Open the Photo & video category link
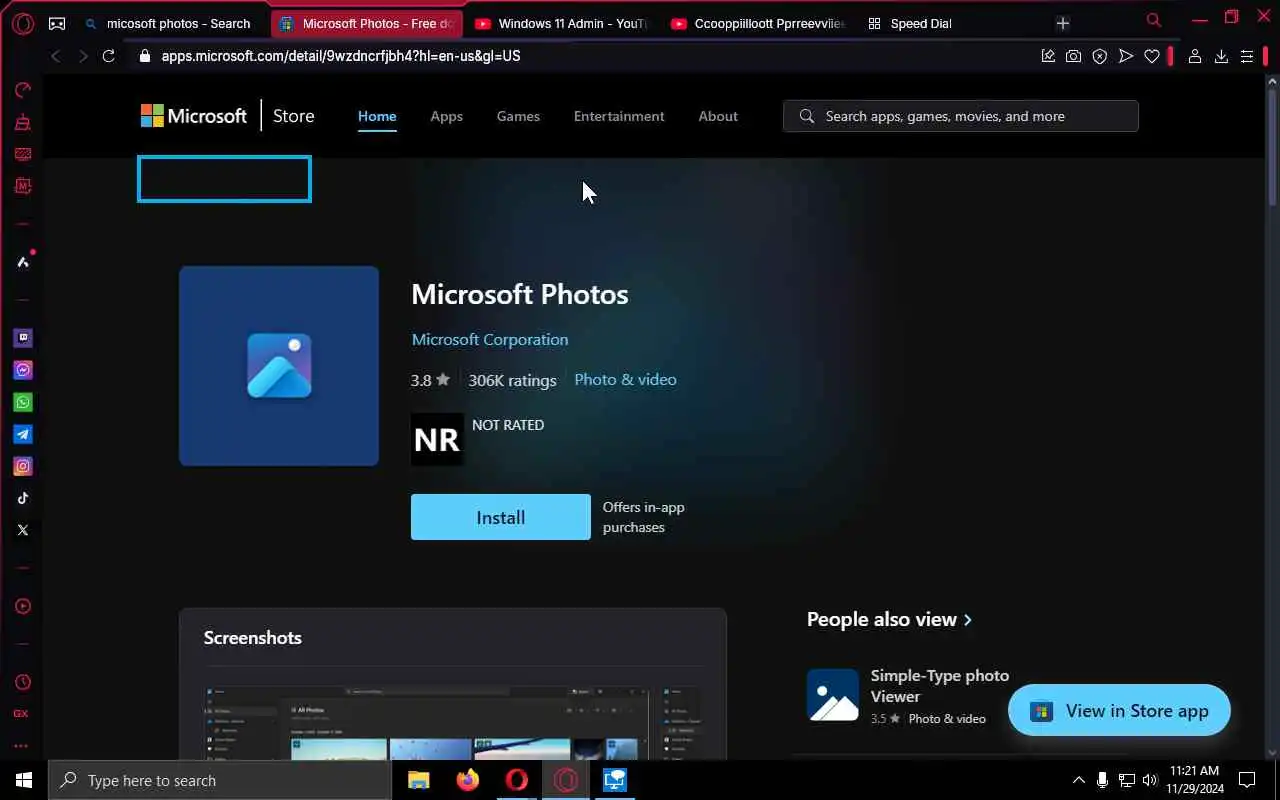Viewport: 1280px width, 800px height. click(x=625, y=379)
